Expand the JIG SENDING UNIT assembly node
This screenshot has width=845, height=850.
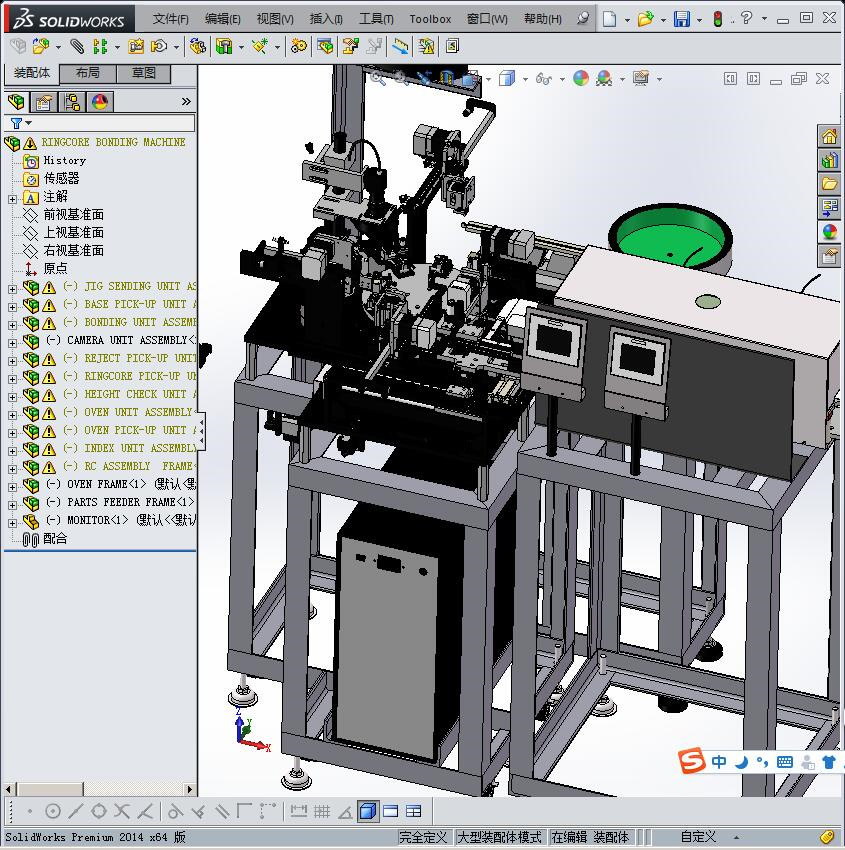(12, 287)
